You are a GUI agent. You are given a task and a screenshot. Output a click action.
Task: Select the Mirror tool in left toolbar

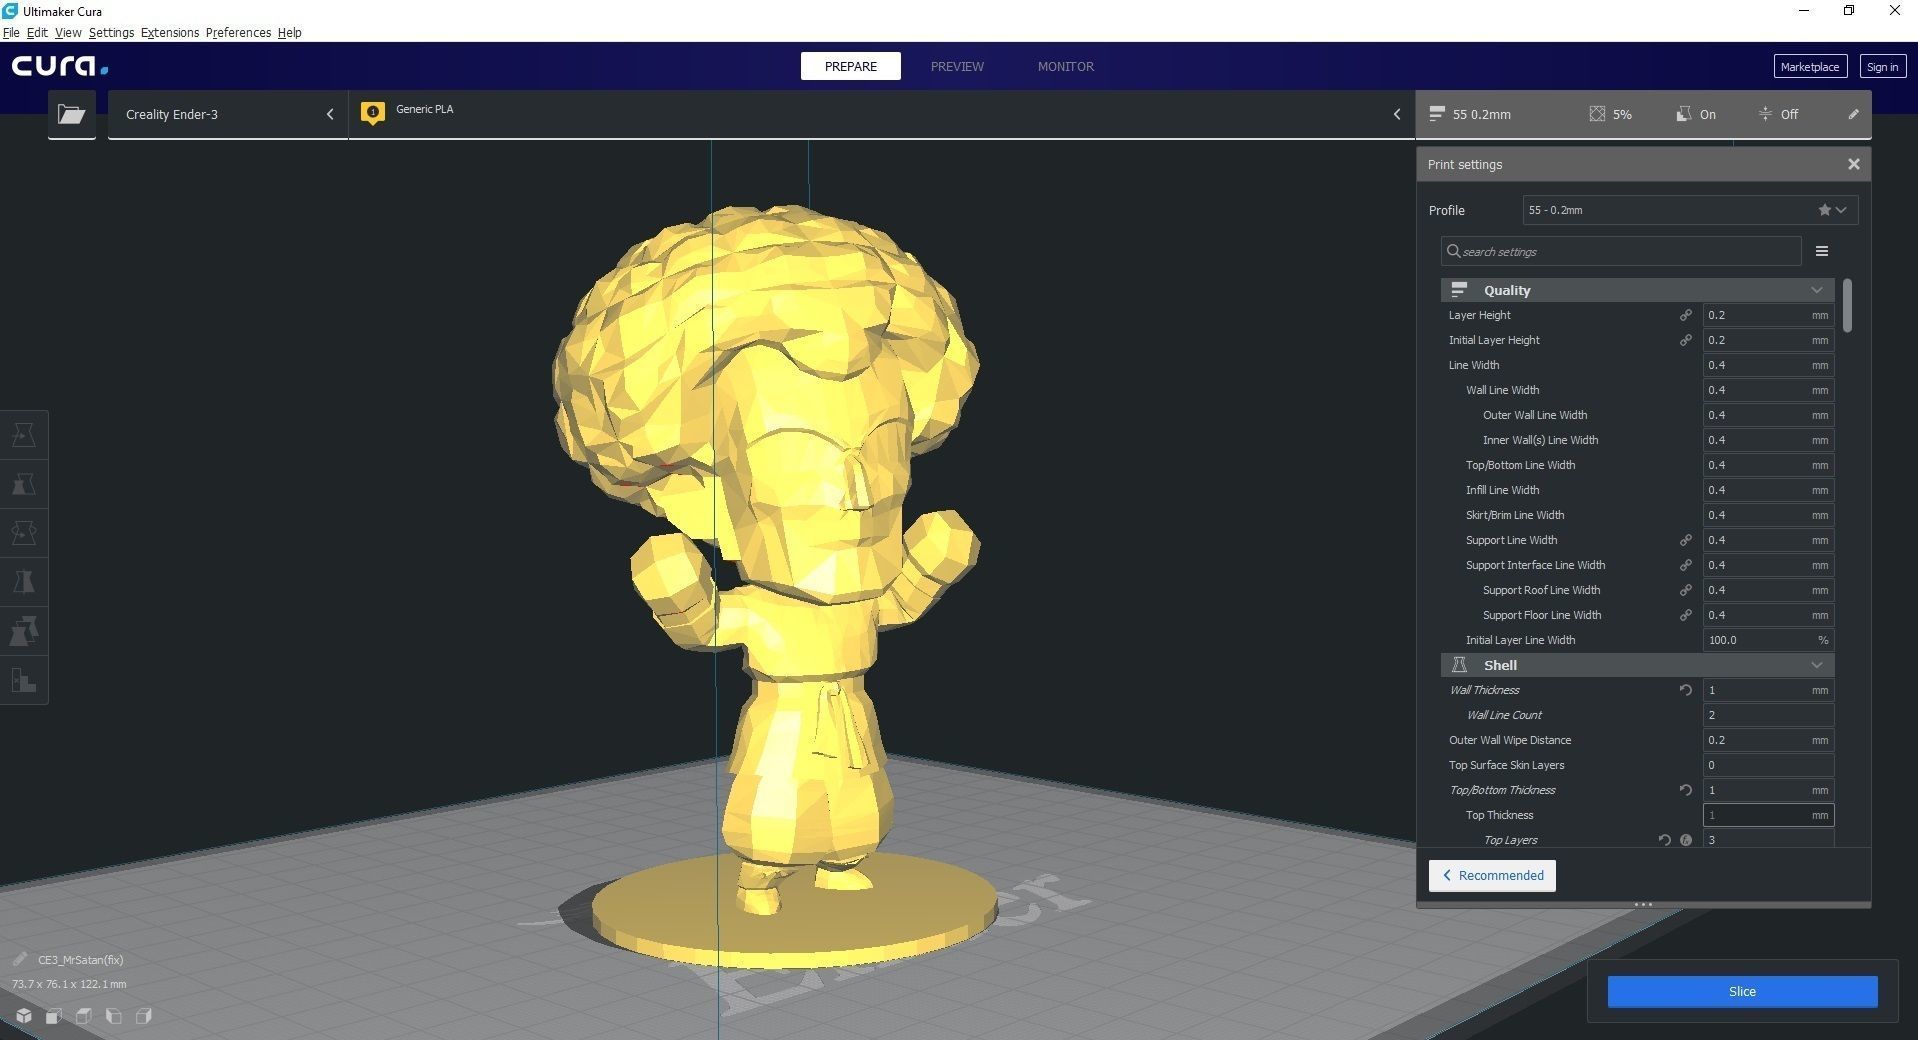point(23,582)
